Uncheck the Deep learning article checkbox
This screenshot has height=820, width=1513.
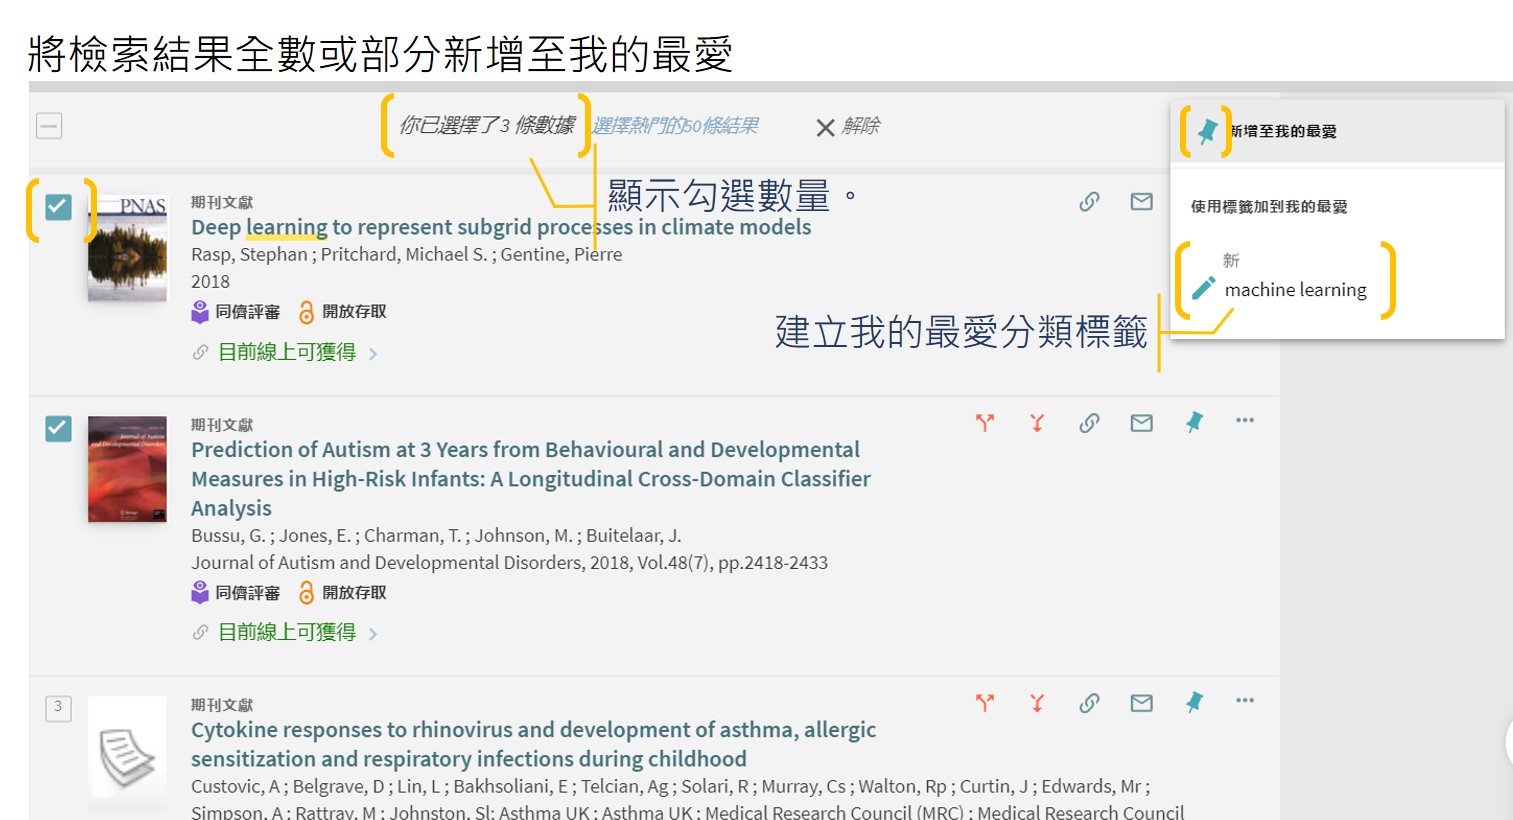pyautogui.click(x=59, y=207)
